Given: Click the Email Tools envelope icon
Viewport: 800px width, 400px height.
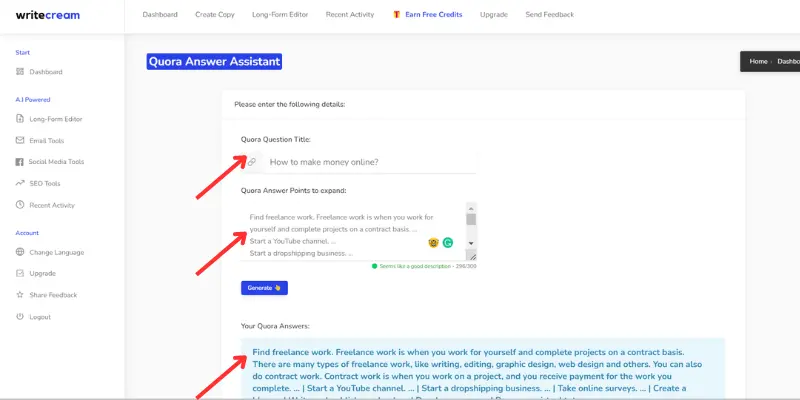Looking at the screenshot, I should point(20,140).
